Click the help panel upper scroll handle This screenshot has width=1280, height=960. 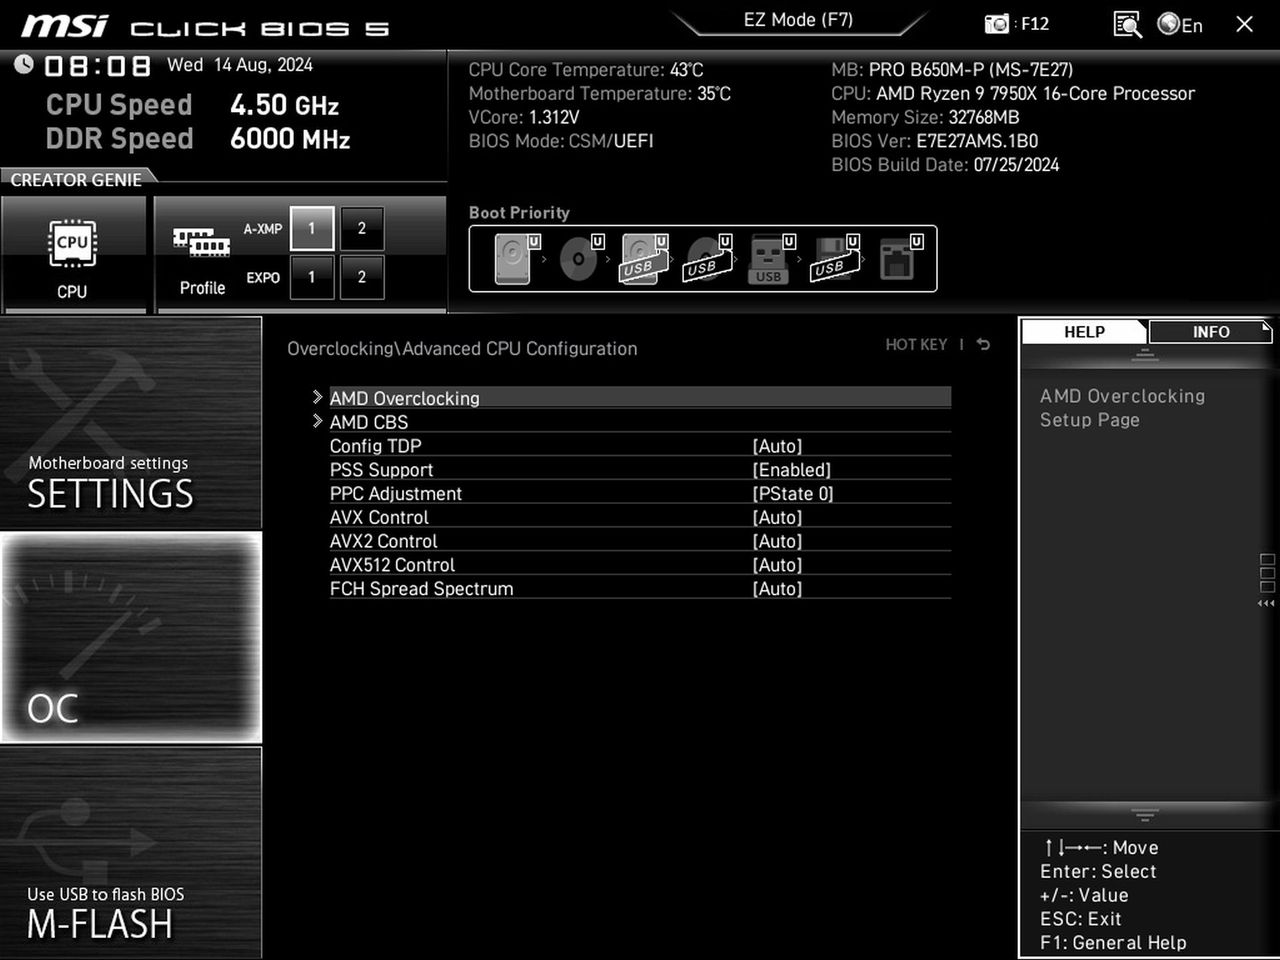pyautogui.click(x=1145, y=356)
